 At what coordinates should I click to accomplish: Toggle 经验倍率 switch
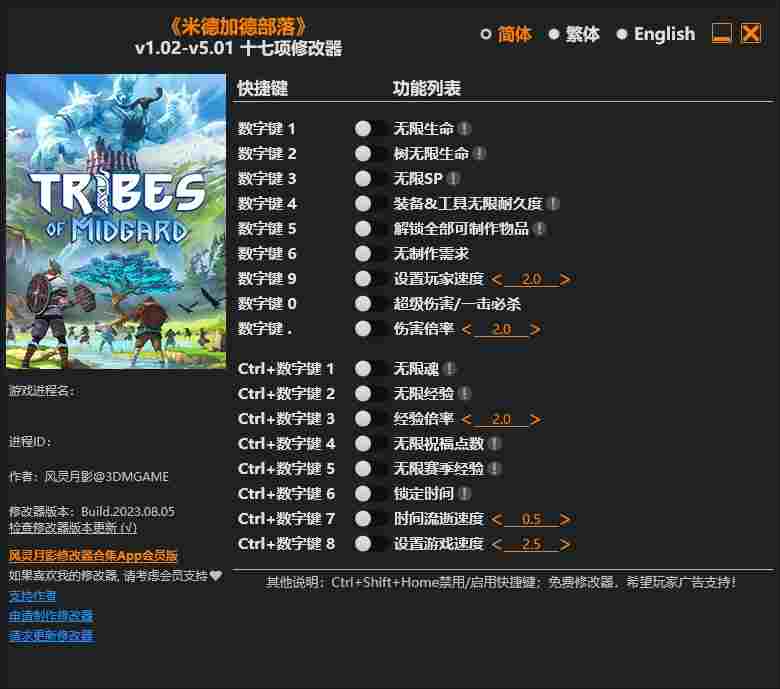370,419
